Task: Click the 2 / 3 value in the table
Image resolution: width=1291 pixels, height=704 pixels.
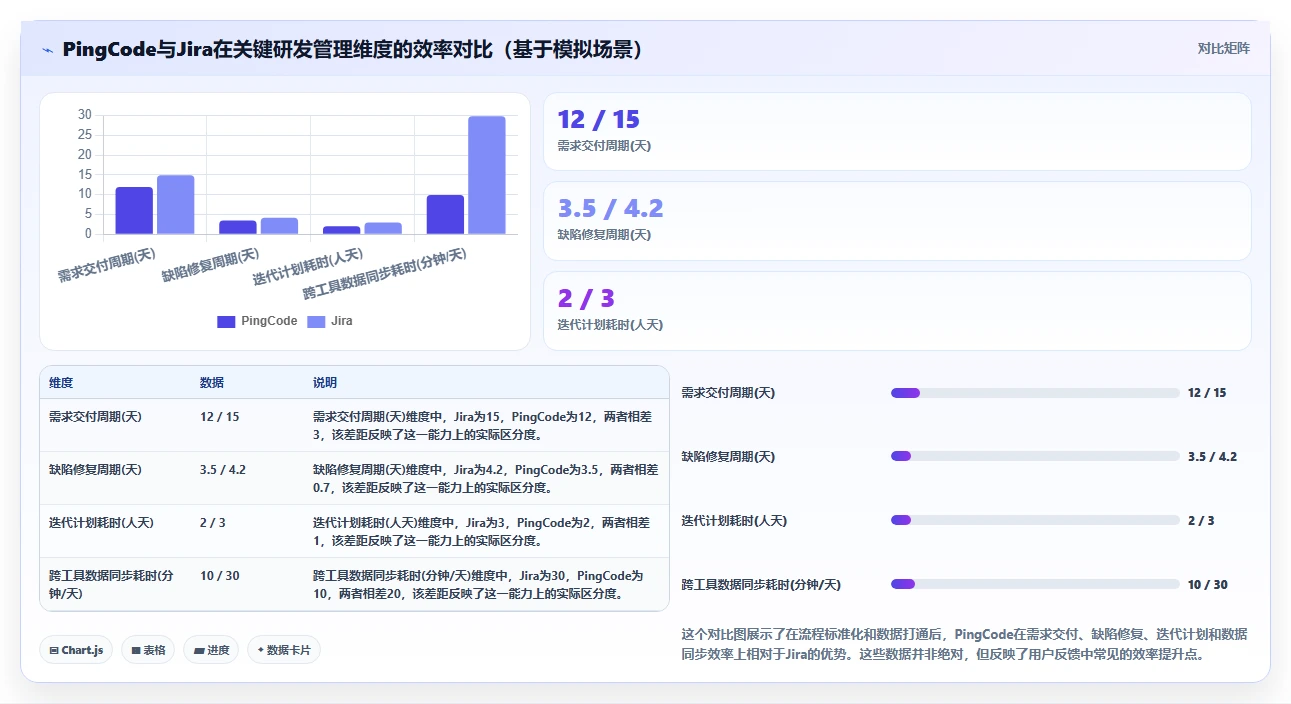Action: [x=213, y=523]
